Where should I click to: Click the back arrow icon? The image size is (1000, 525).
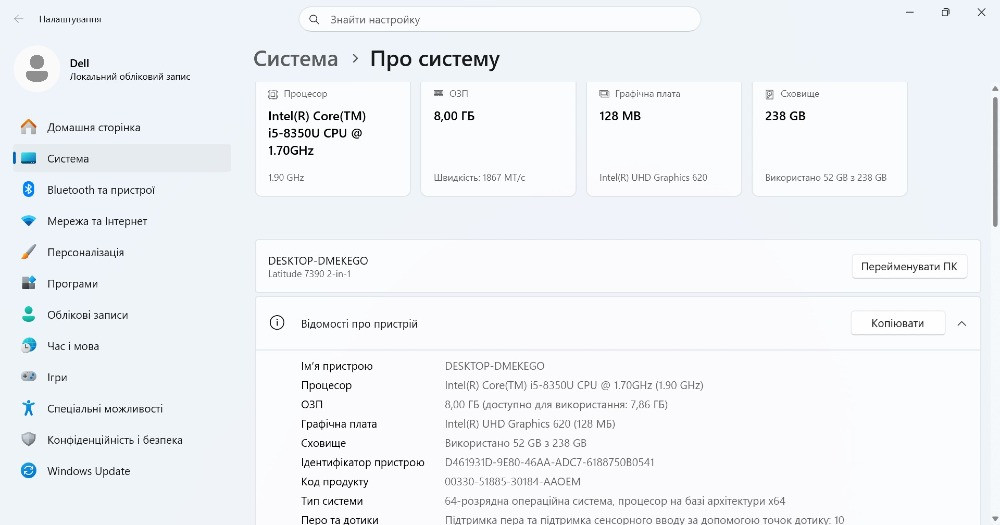coord(18,19)
